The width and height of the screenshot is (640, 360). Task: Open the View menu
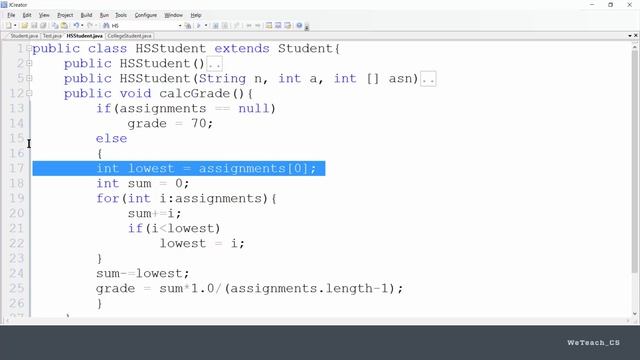coord(44,15)
